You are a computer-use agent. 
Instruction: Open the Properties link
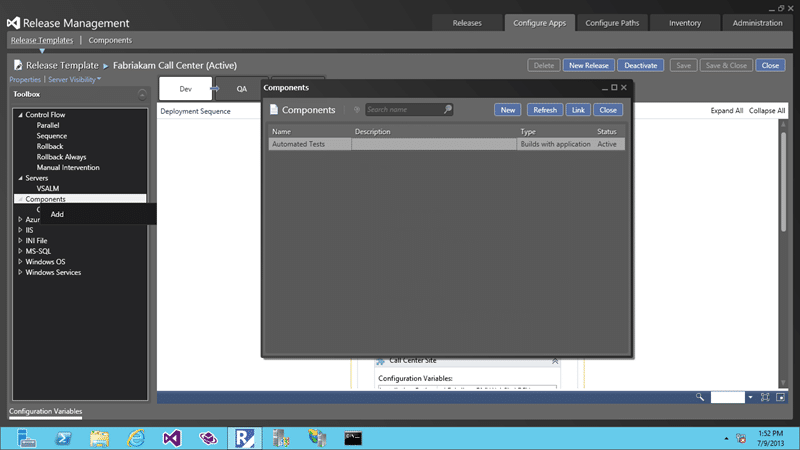25,80
